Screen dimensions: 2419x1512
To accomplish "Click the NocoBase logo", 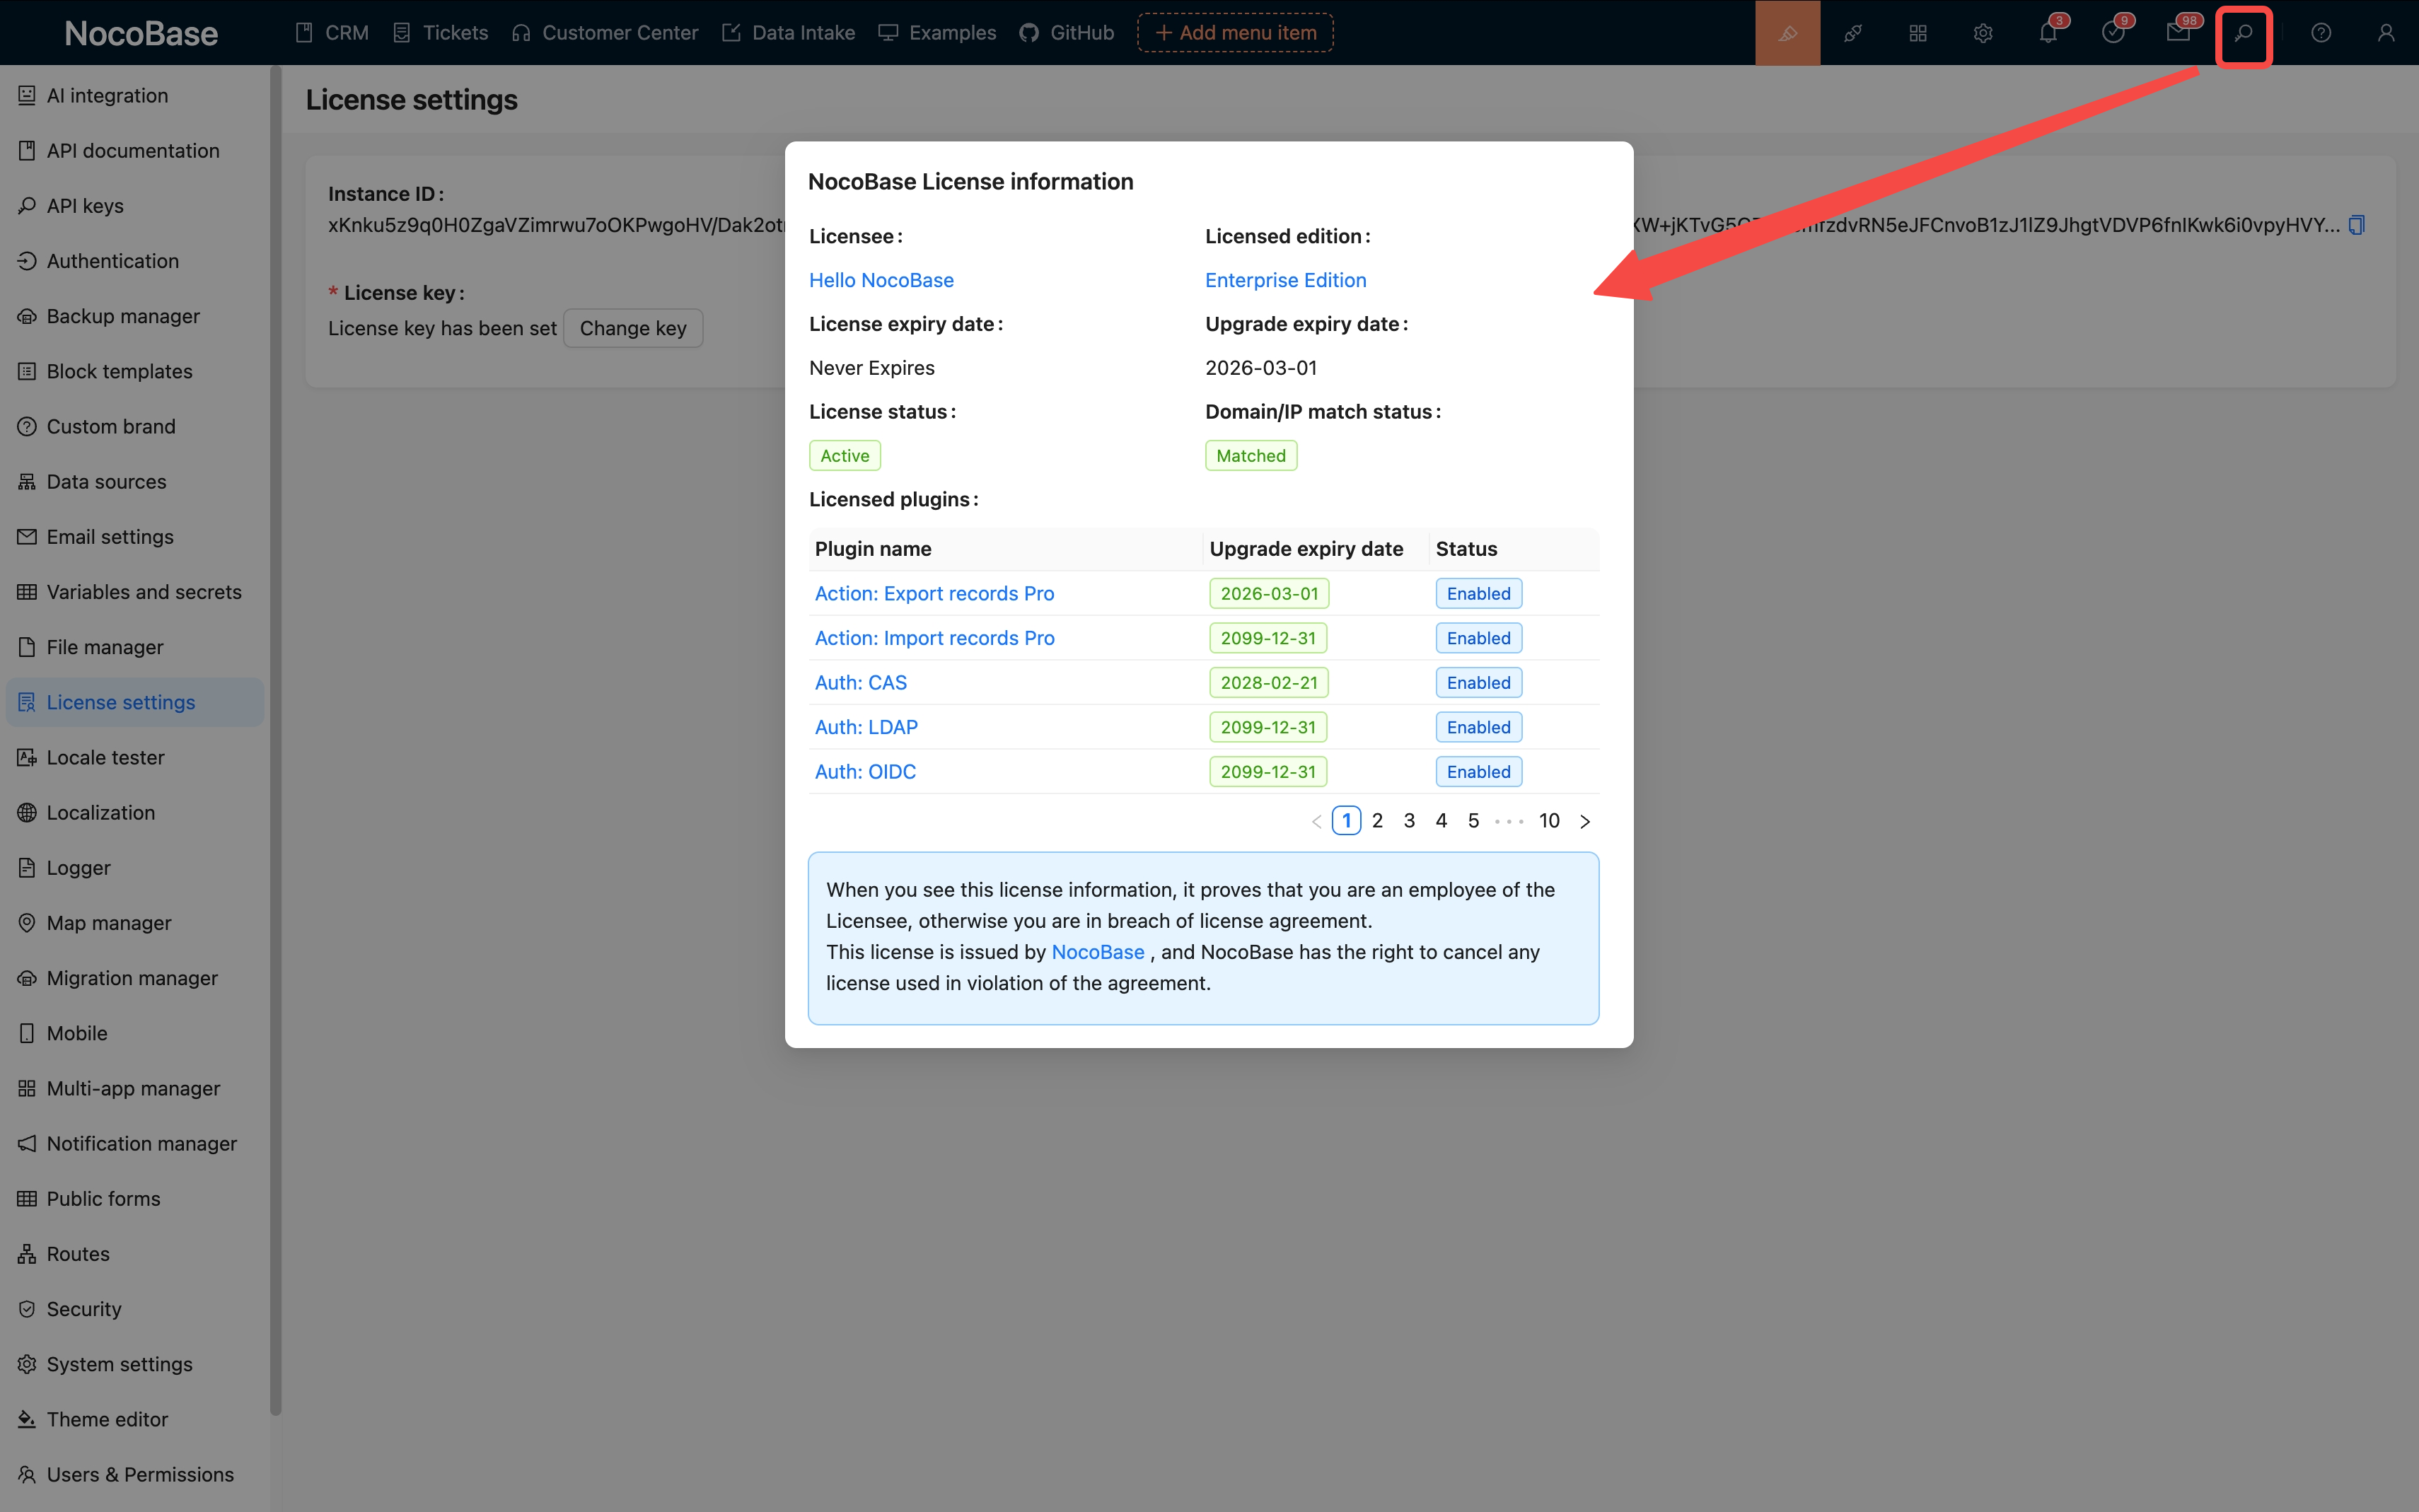I will tap(141, 33).
